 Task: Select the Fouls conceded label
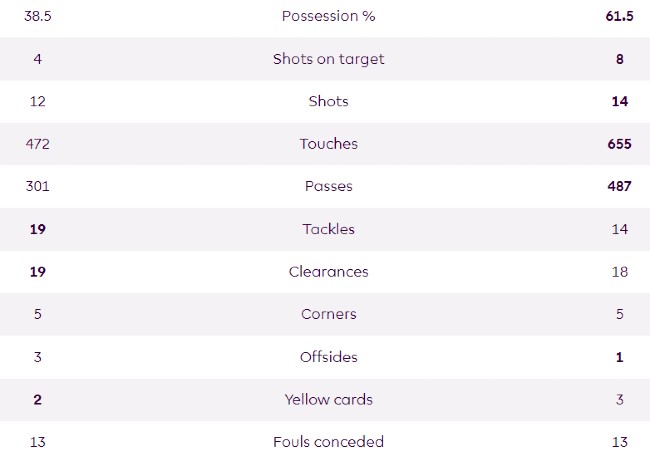click(328, 442)
